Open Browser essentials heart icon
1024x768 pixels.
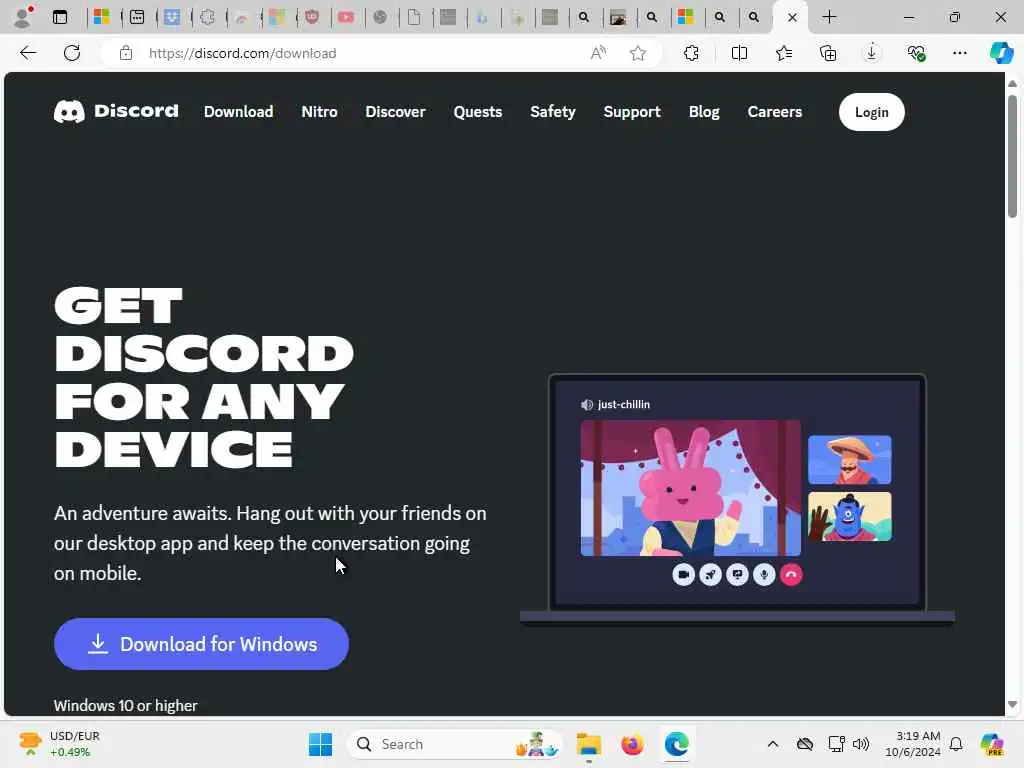coord(916,53)
